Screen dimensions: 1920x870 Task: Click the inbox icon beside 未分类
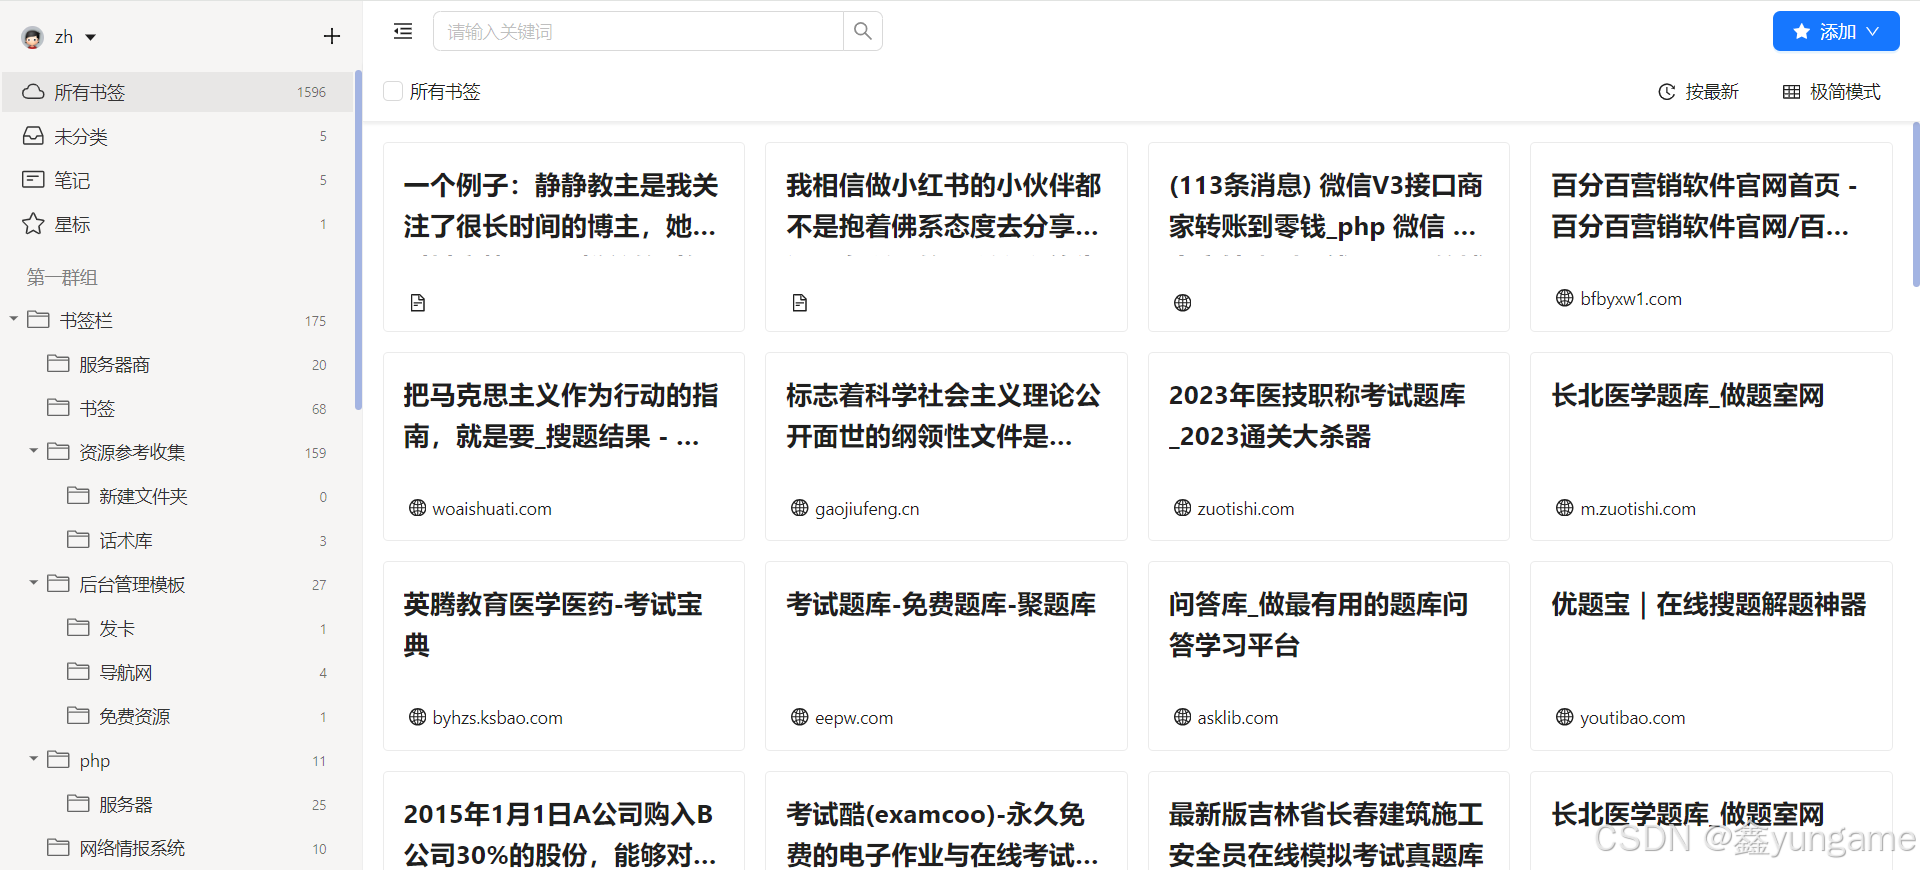point(33,136)
